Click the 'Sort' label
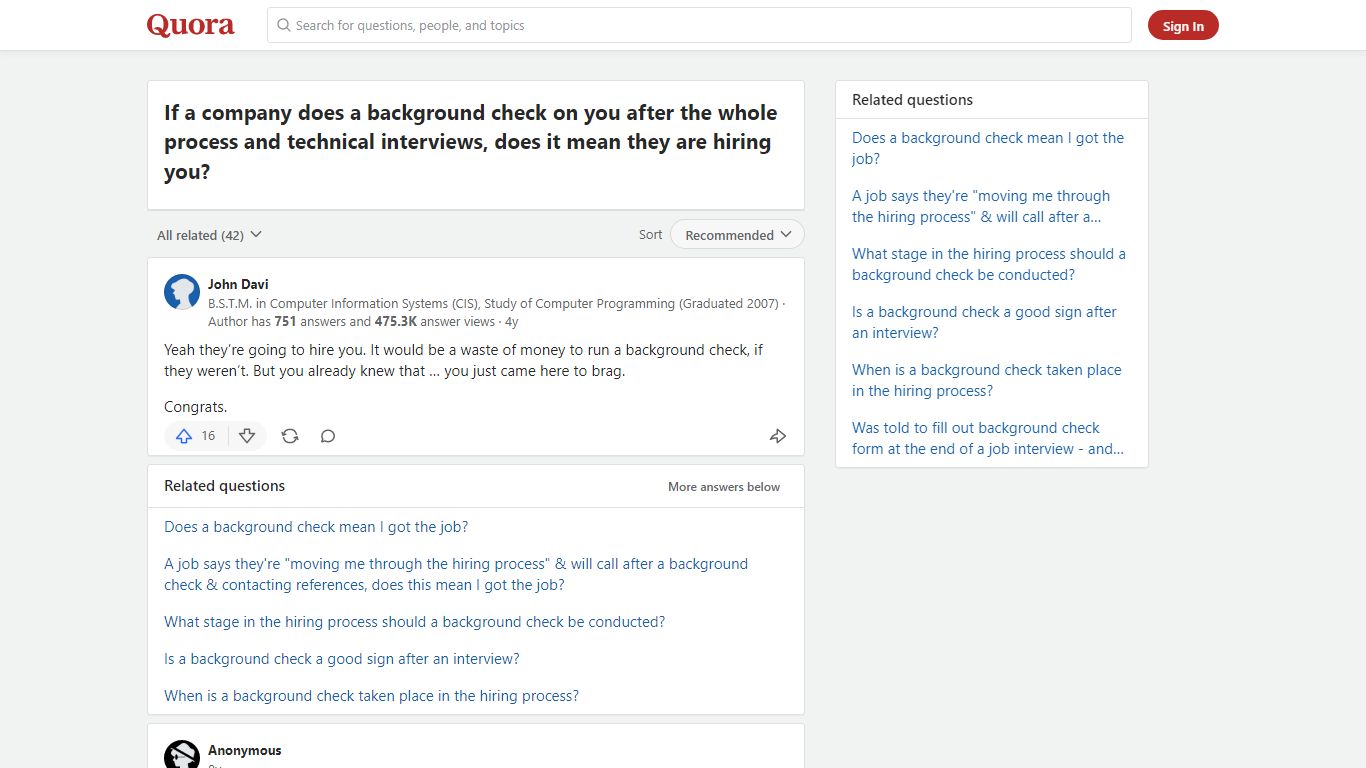This screenshot has height=768, width=1366. point(650,235)
